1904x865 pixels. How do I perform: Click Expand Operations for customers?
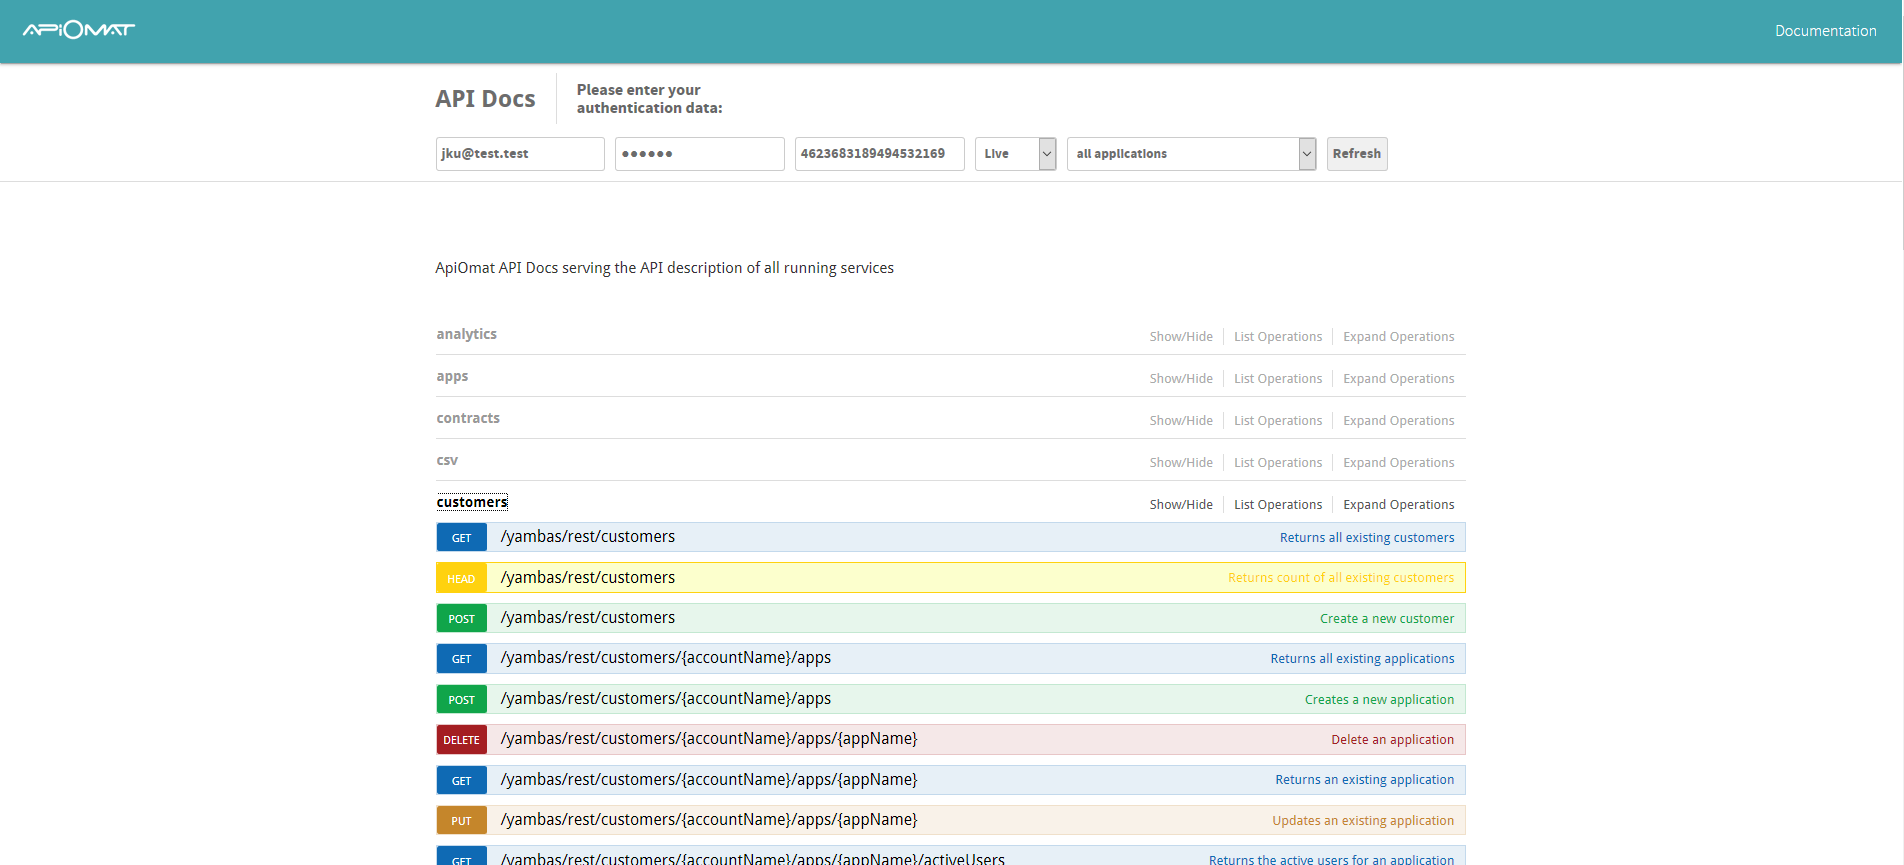[1399, 505]
